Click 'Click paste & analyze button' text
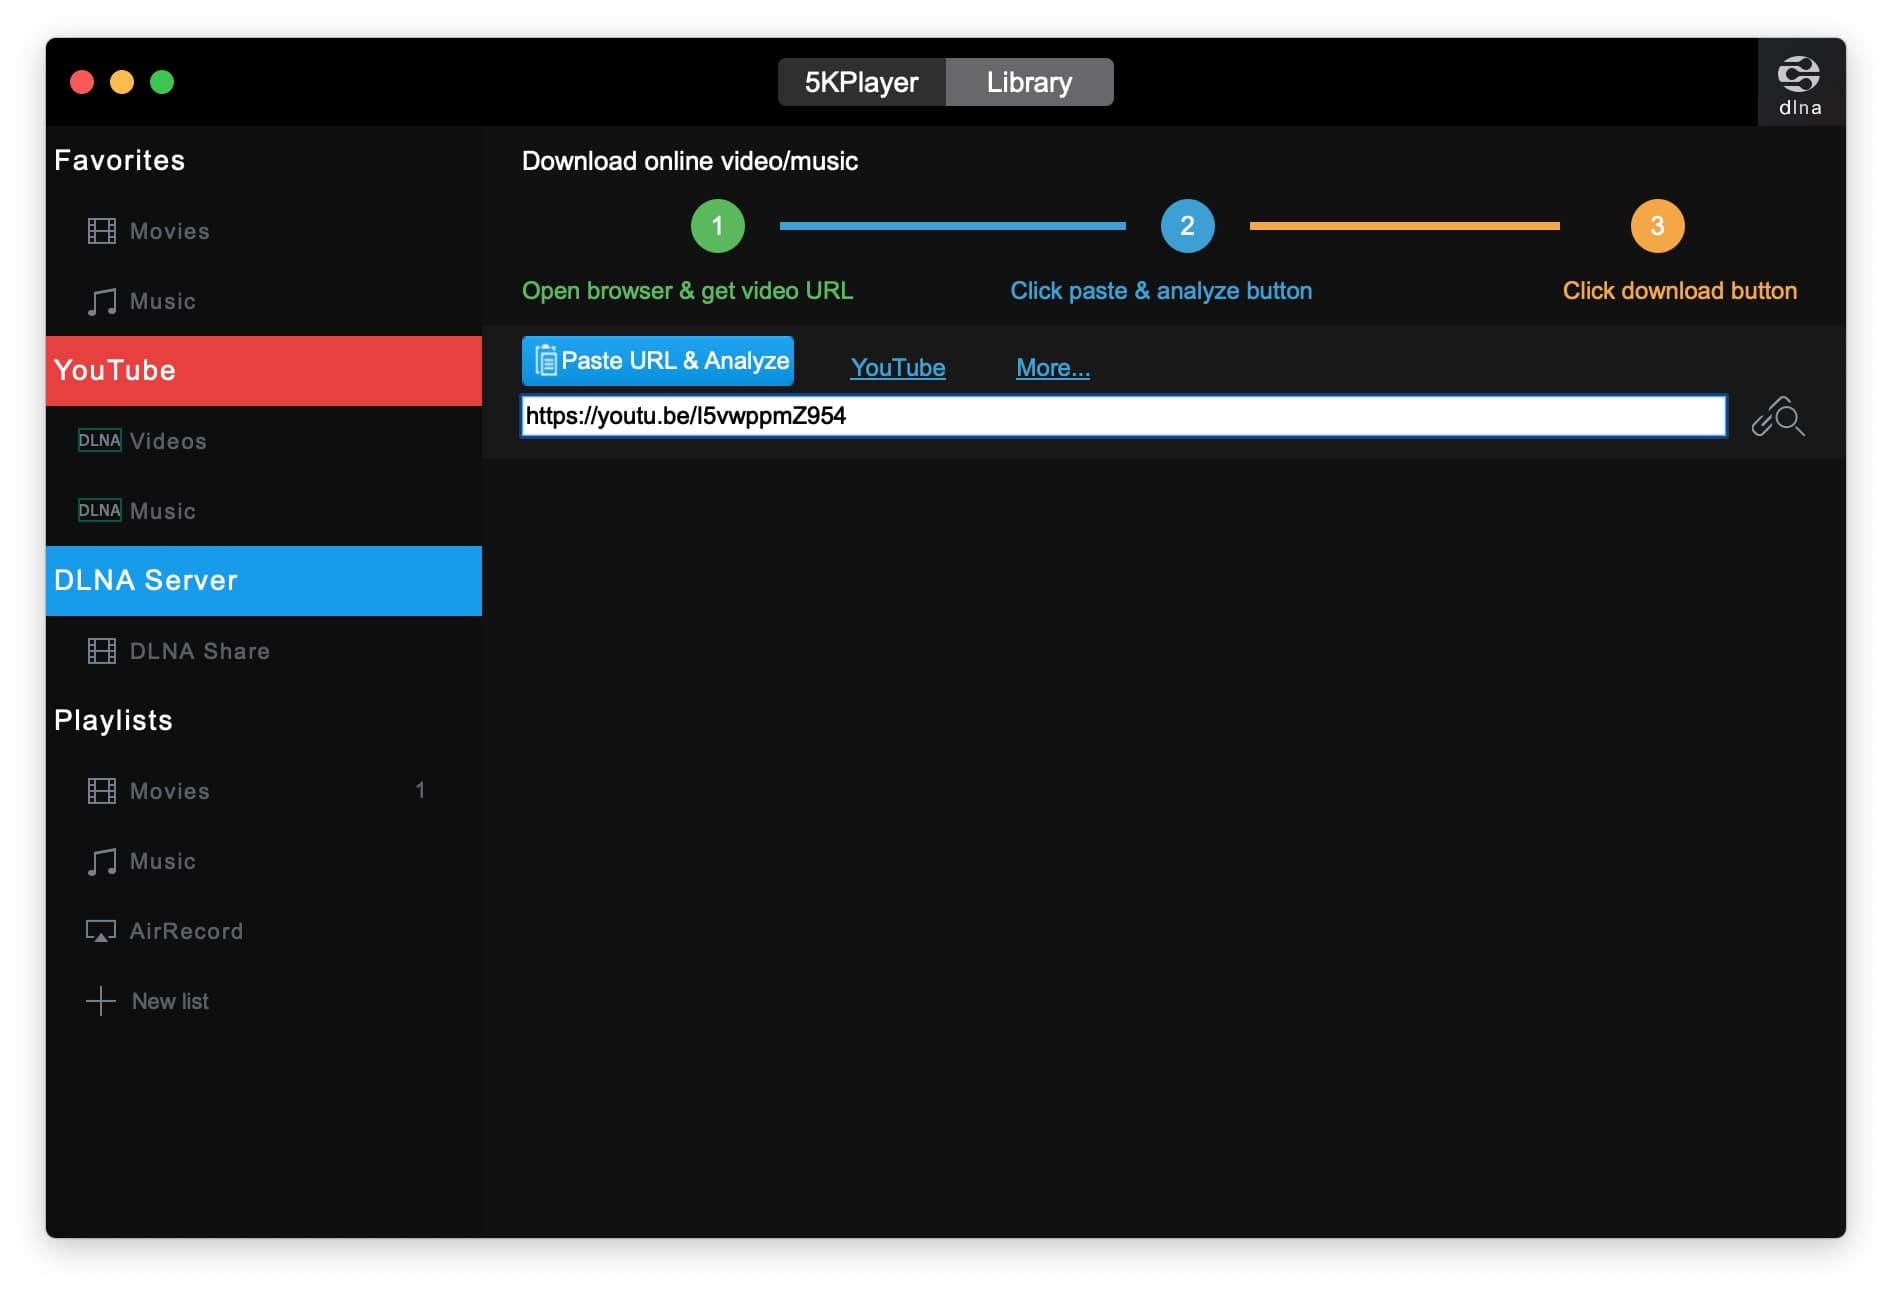Image resolution: width=1892 pixels, height=1292 pixels. [1161, 291]
